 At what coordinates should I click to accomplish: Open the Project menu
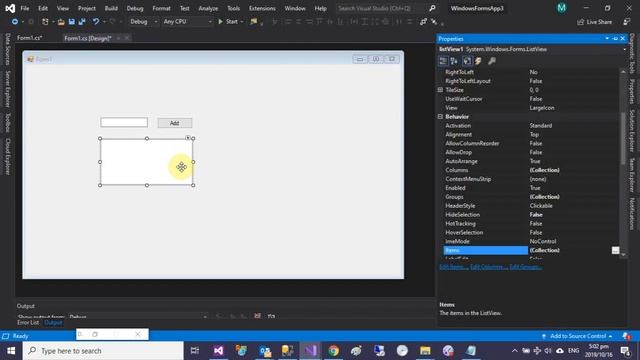pos(87,8)
